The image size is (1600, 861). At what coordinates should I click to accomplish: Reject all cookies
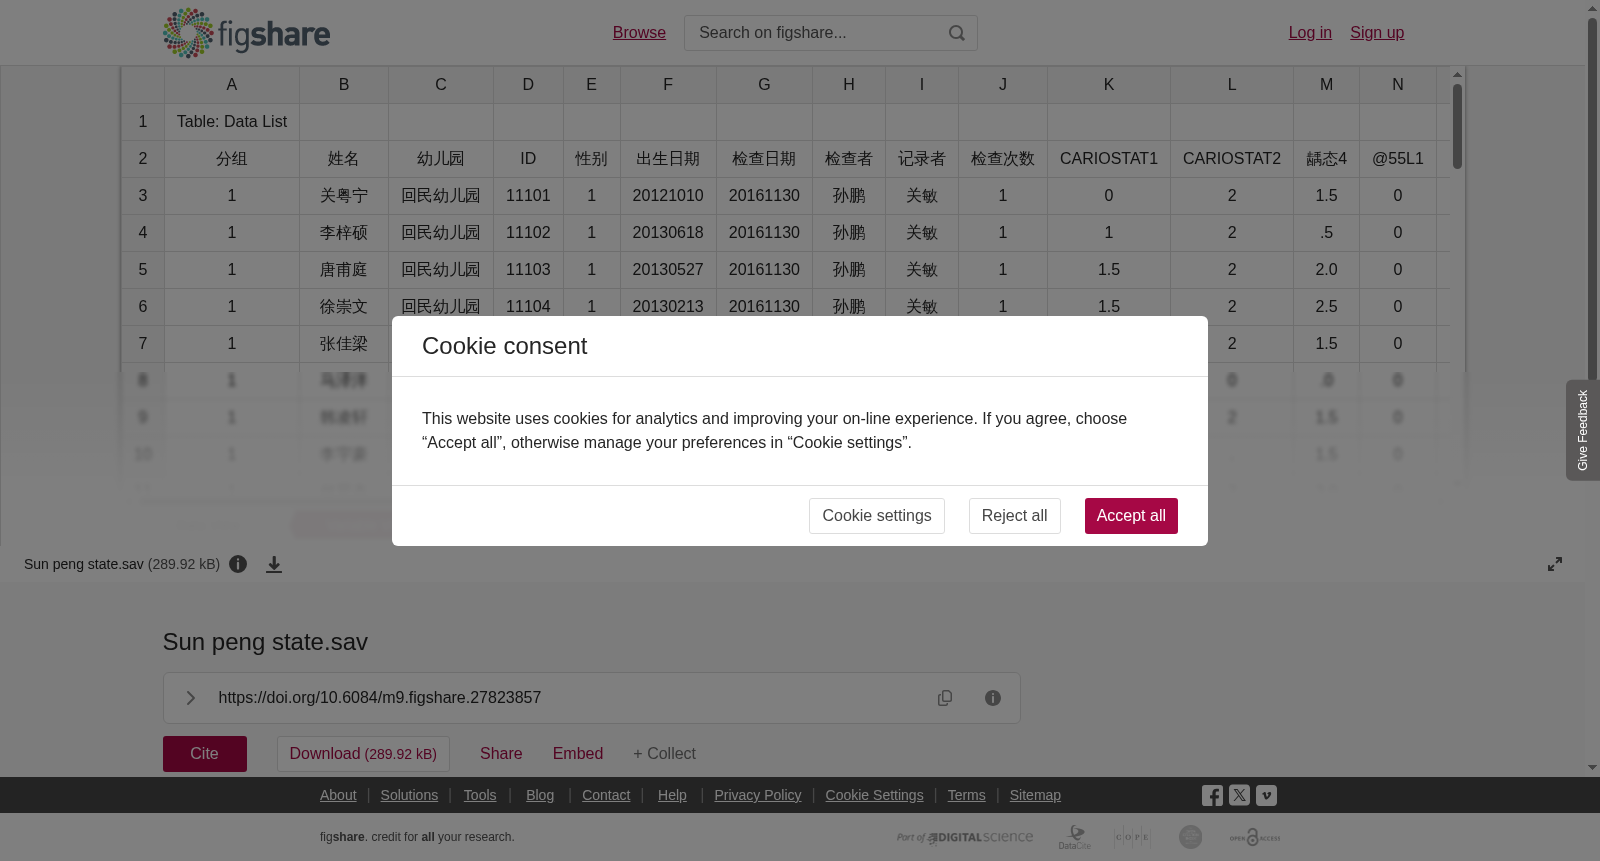1014,516
